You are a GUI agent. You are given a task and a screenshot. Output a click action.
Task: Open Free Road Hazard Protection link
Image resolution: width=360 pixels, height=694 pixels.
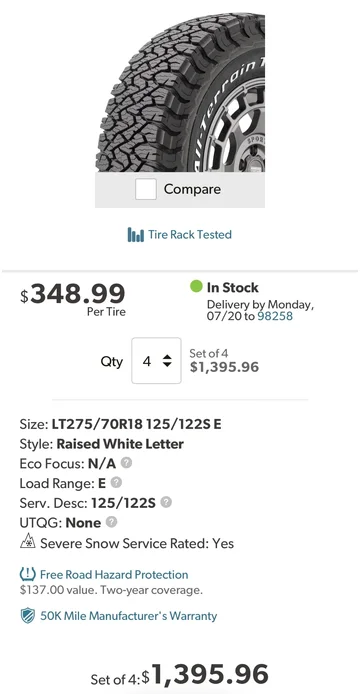(x=114, y=574)
